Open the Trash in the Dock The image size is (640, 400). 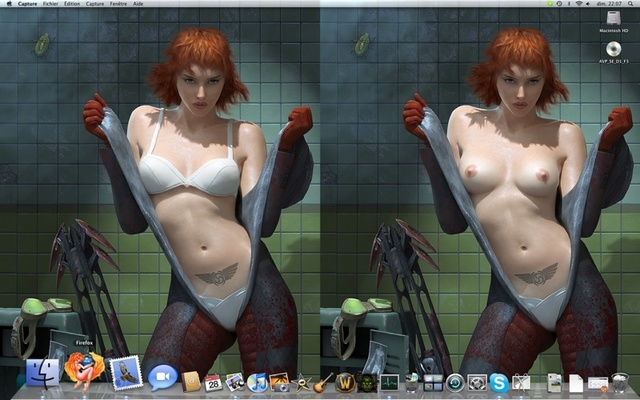(x=620, y=382)
